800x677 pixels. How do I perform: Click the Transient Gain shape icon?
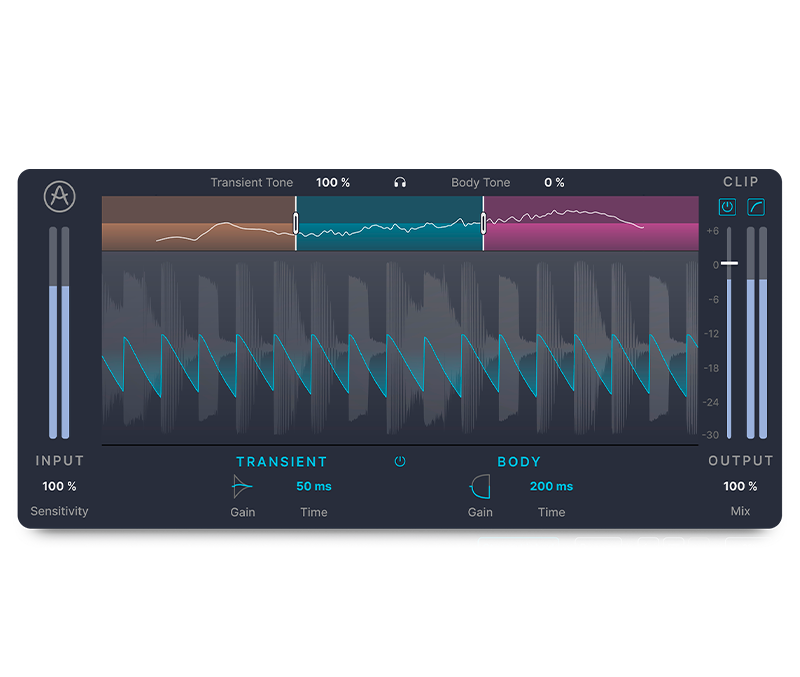242,487
